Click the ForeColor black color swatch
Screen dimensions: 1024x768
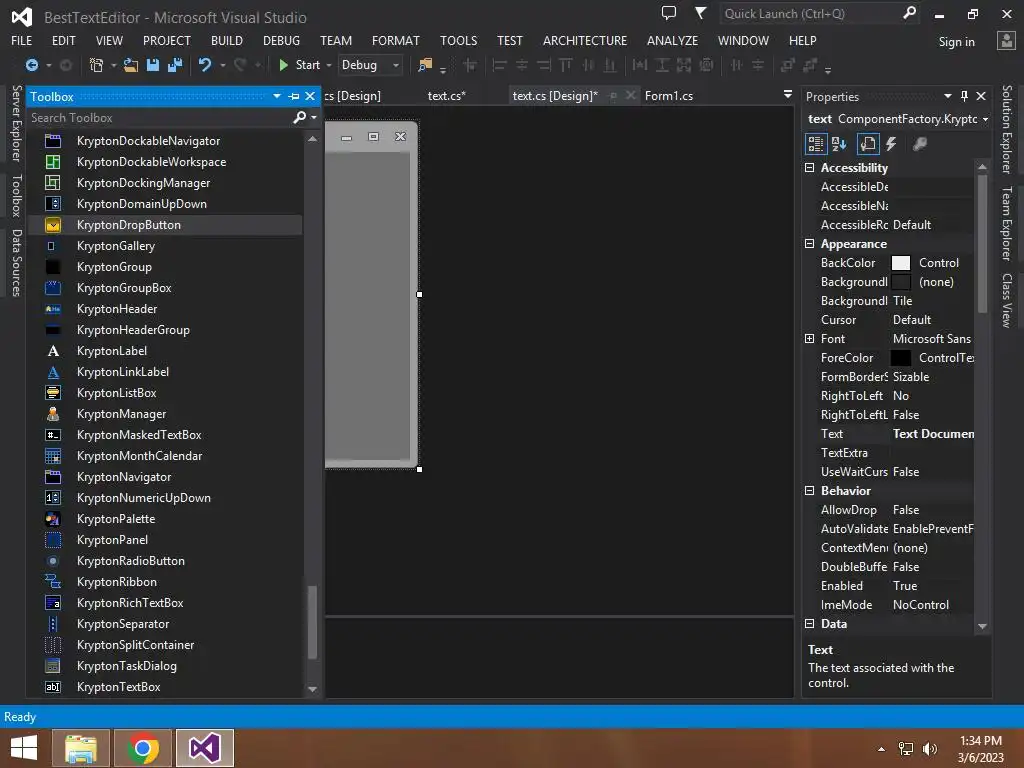click(x=901, y=358)
